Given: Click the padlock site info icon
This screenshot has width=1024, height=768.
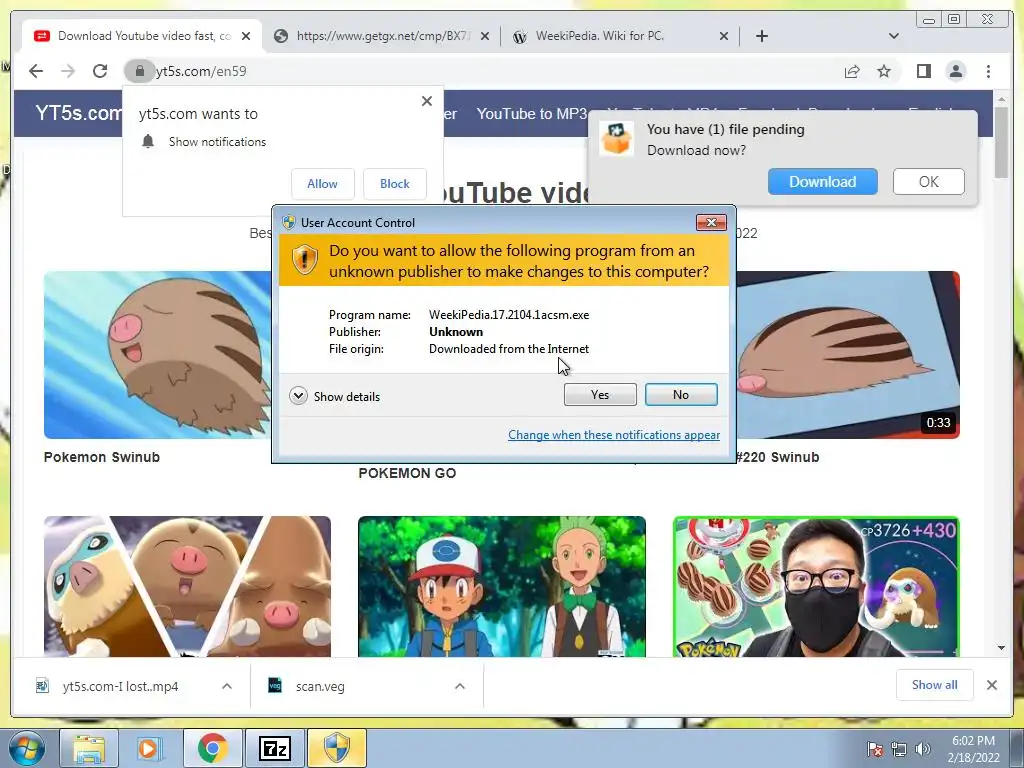Looking at the screenshot, I should (139, 71).
